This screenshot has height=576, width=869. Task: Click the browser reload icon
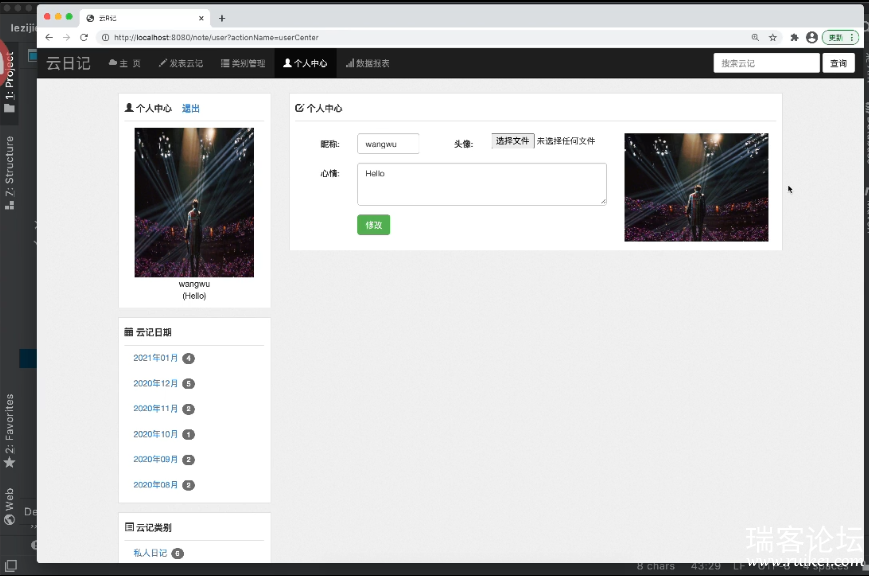(x=84, y=37)
